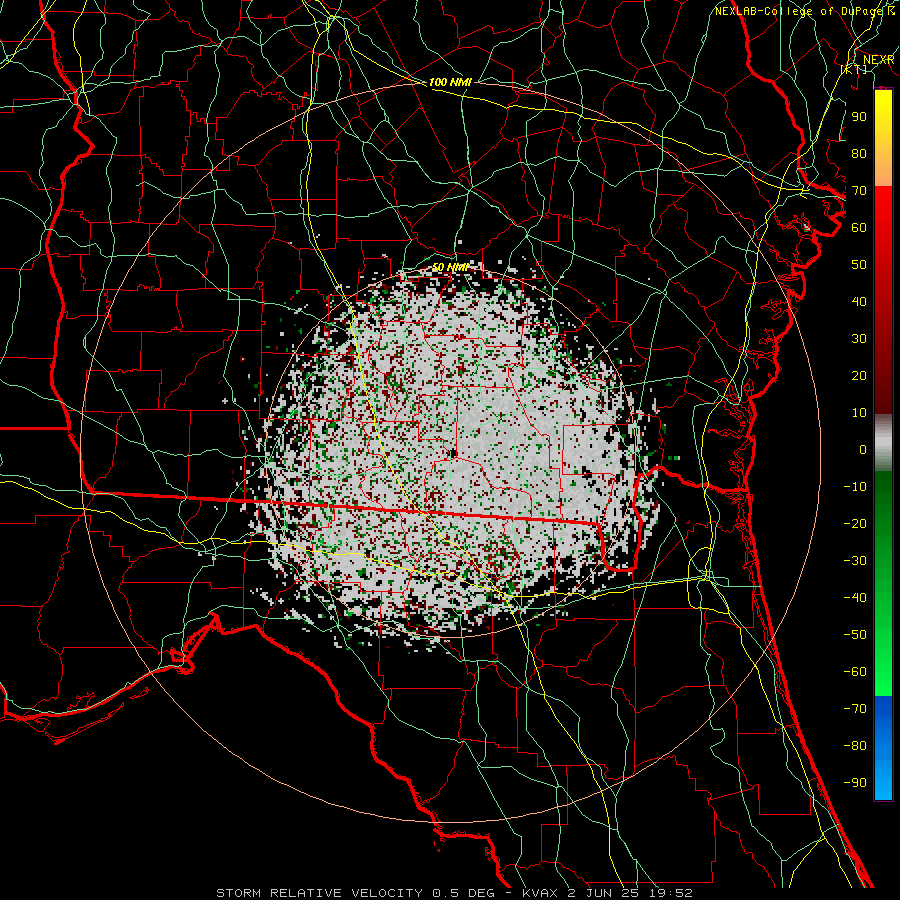Click the 0 value on the velocity scale

coord(863,450)
